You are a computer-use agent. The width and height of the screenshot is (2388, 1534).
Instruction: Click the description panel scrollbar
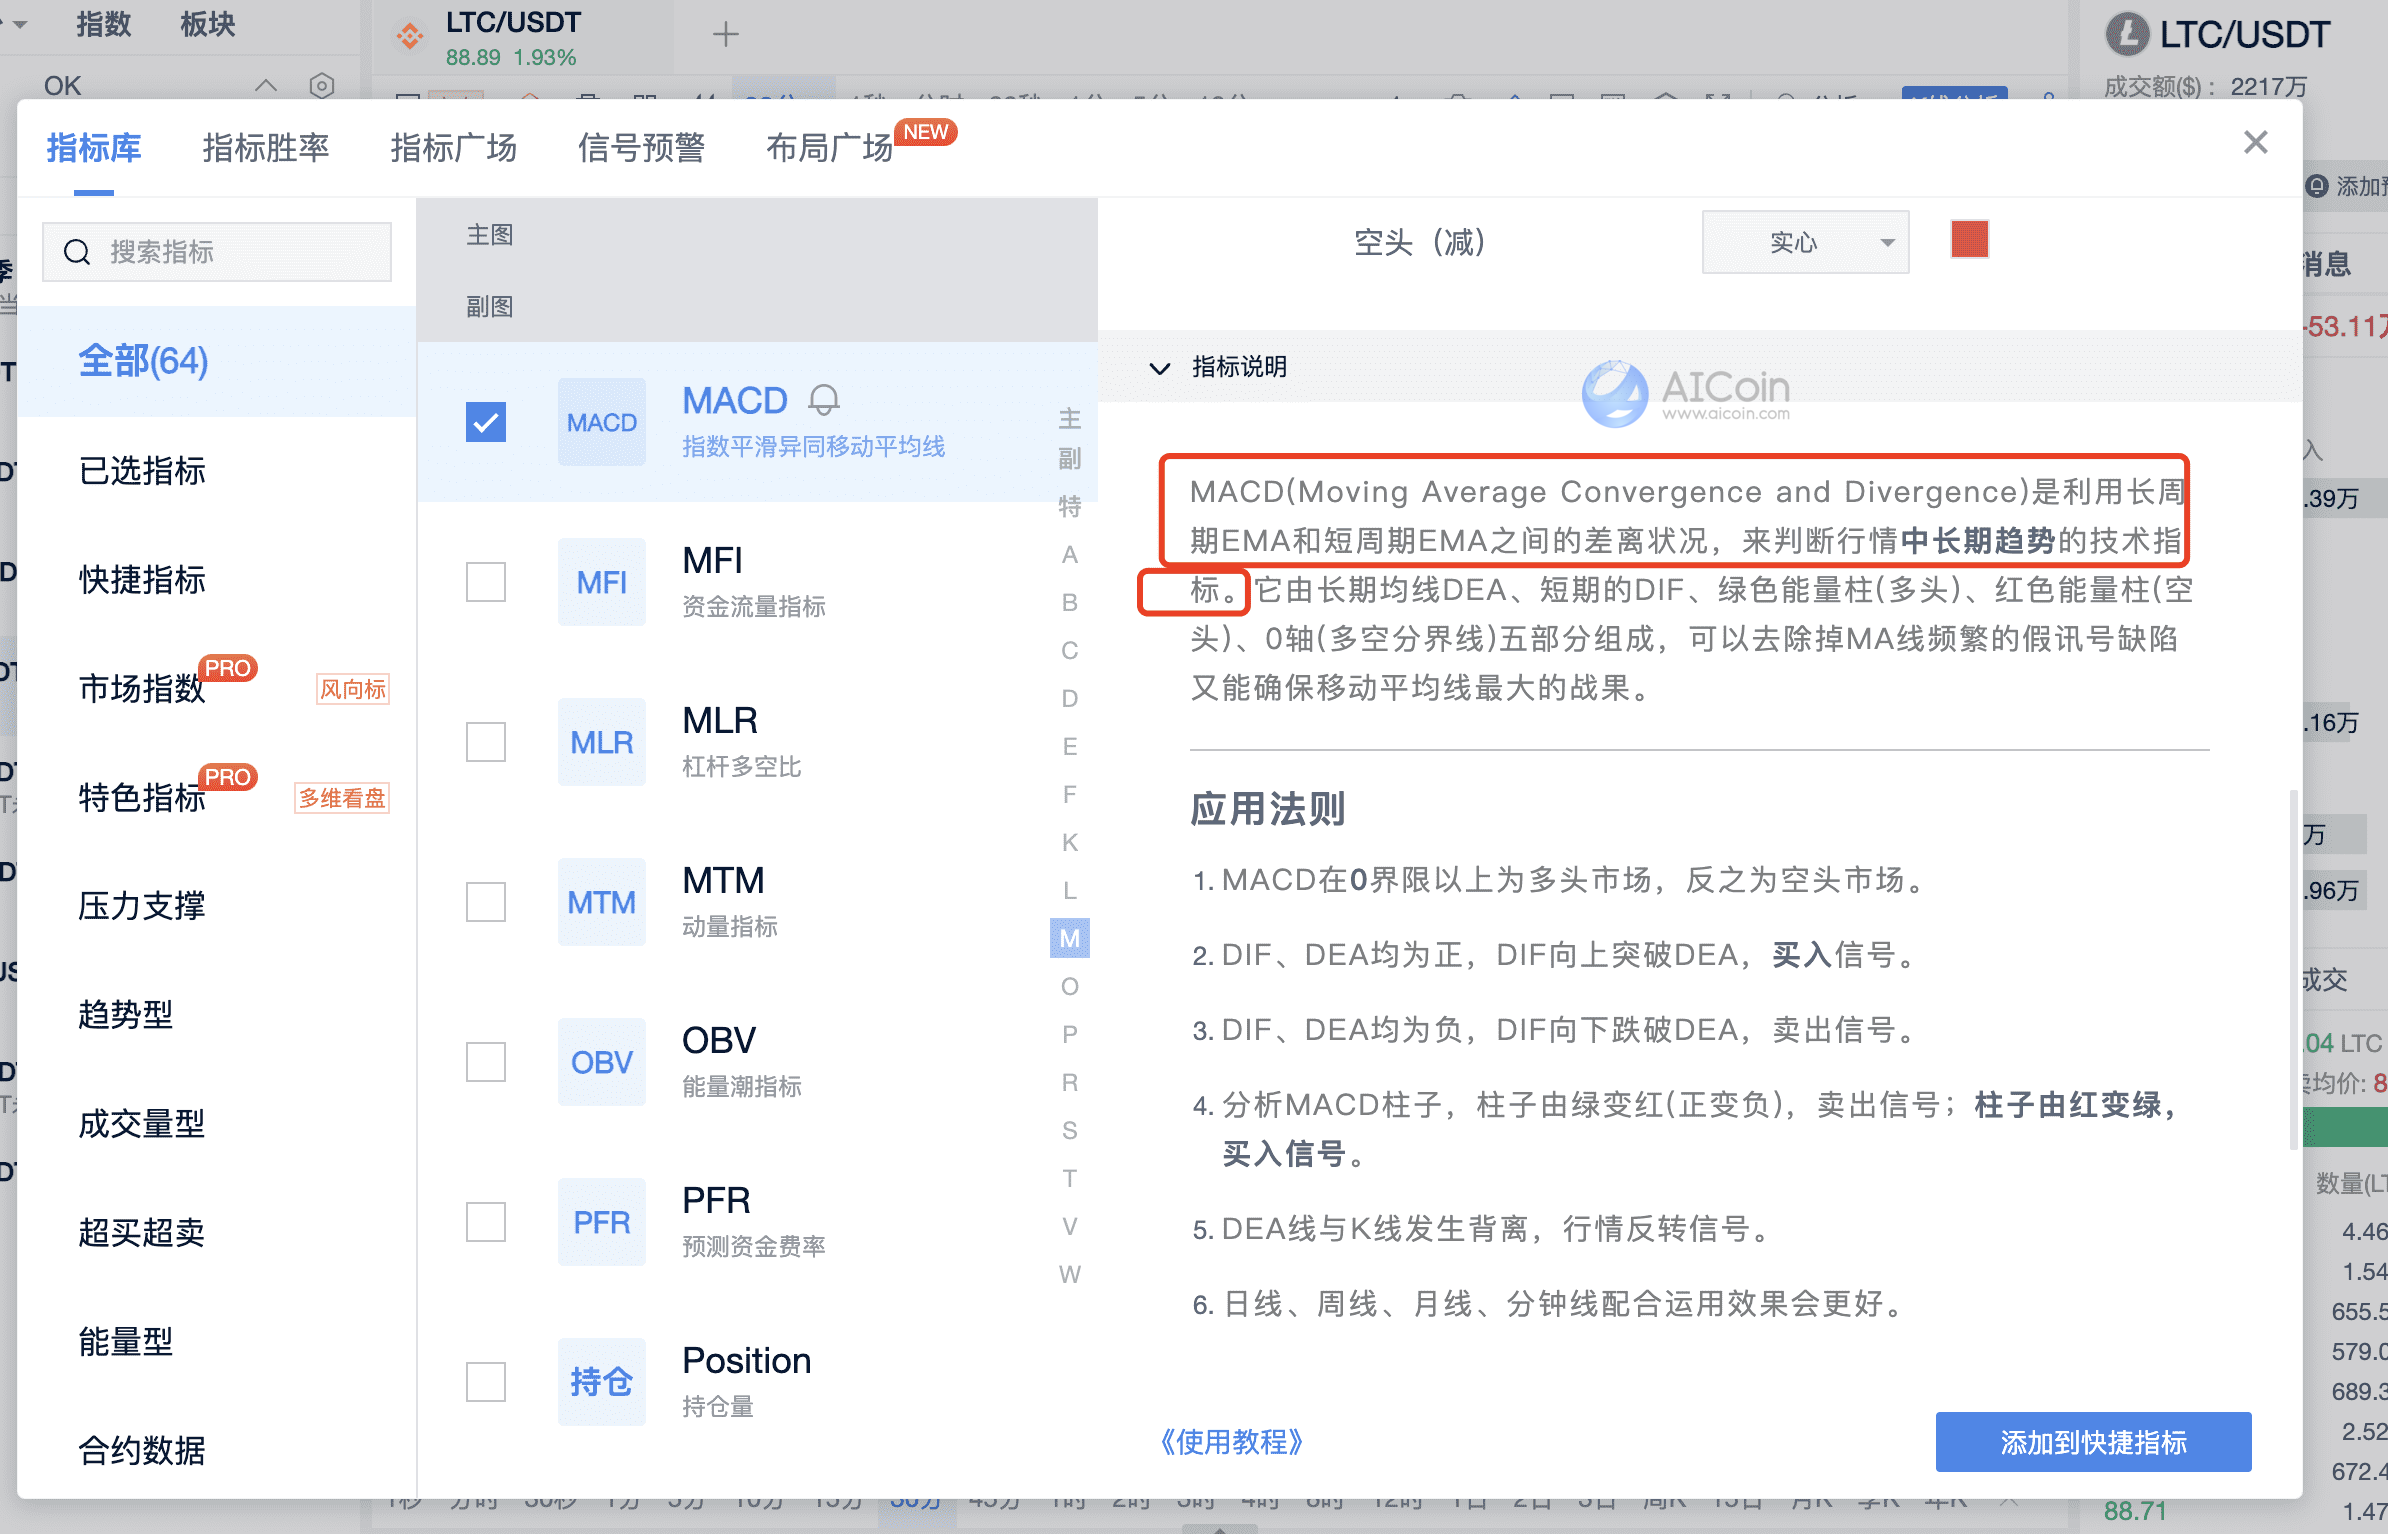coord(2294,970)
